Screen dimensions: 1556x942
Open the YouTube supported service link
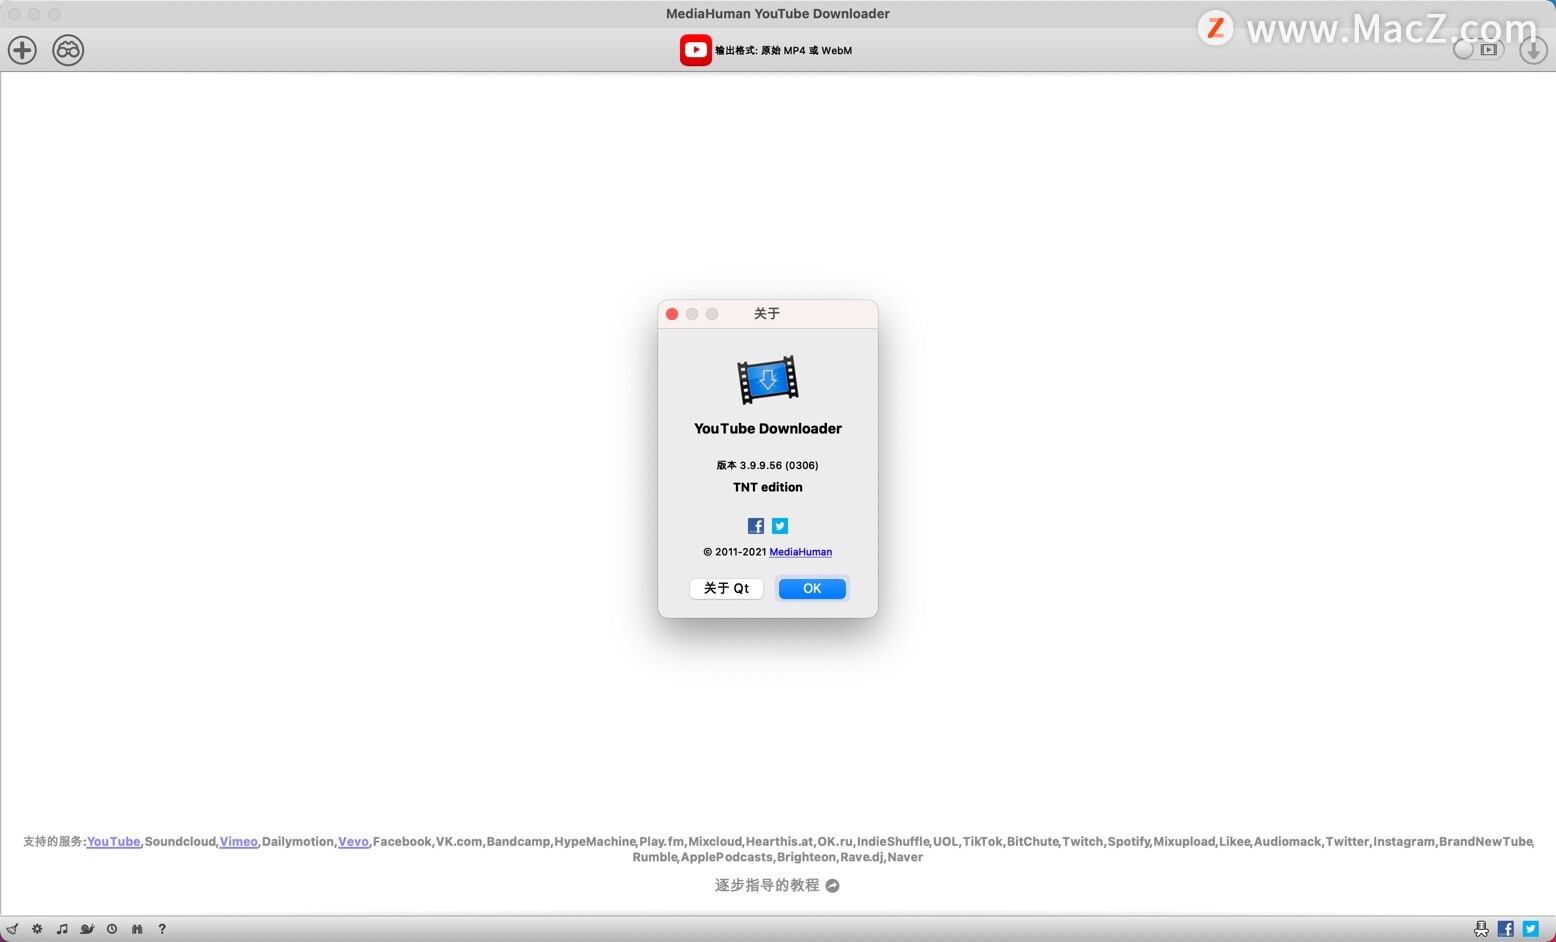pyautogui.click(x=114, y=842)
